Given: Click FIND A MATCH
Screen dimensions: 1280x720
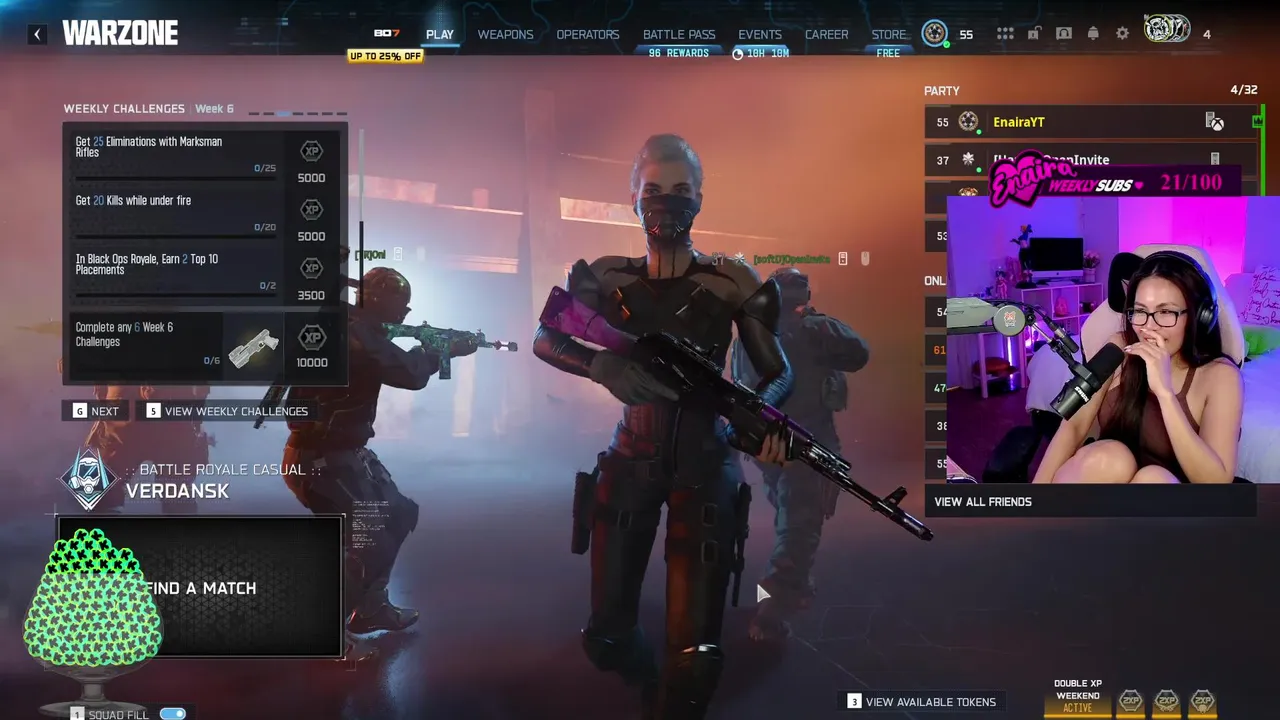Looking at the screenshot, I should tap(200, 588).
